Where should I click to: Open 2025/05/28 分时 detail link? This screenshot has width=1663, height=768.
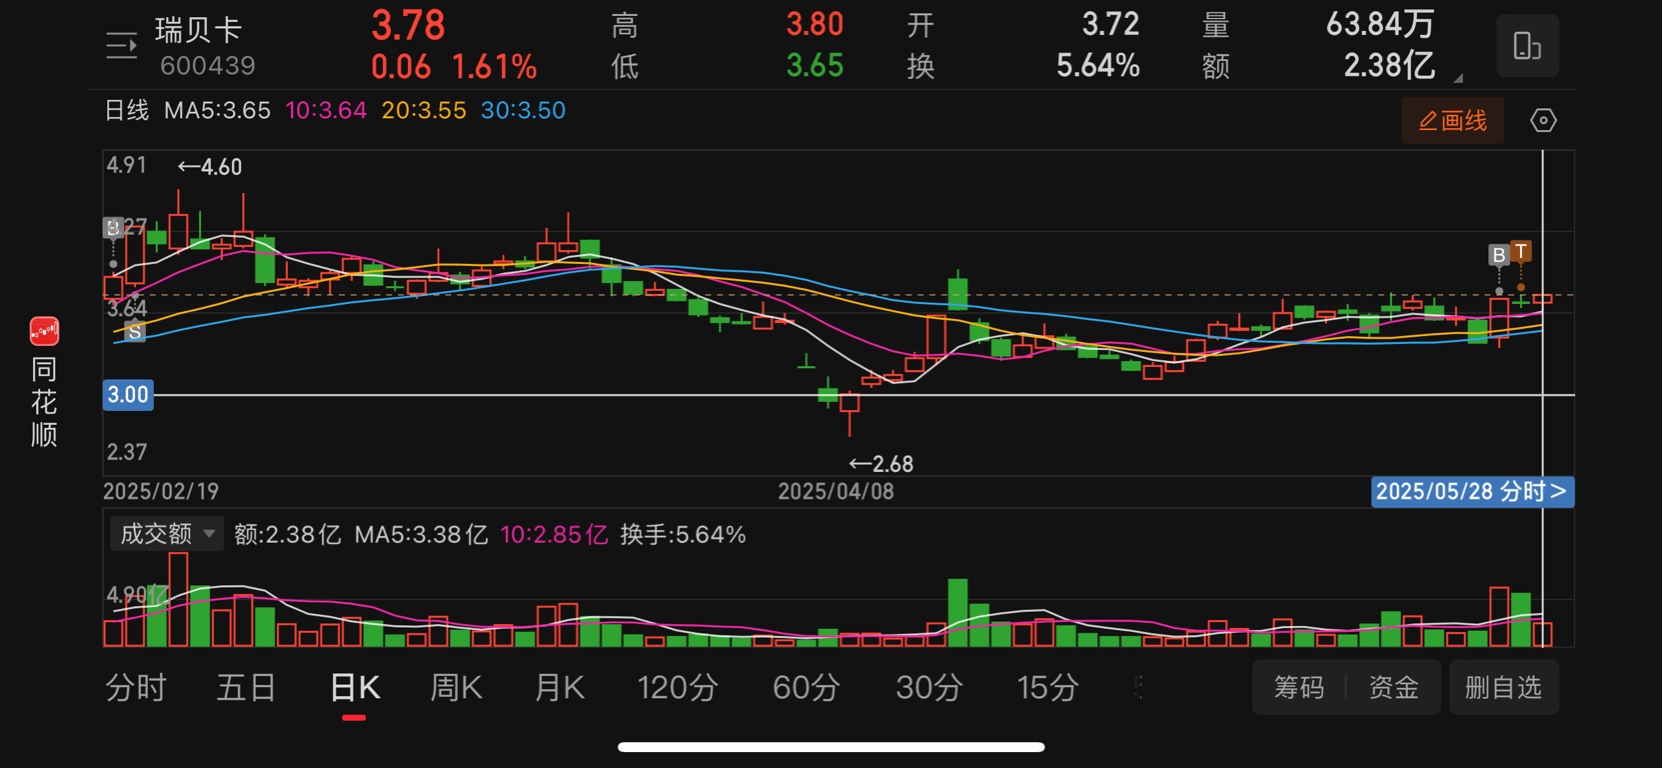1472,492
